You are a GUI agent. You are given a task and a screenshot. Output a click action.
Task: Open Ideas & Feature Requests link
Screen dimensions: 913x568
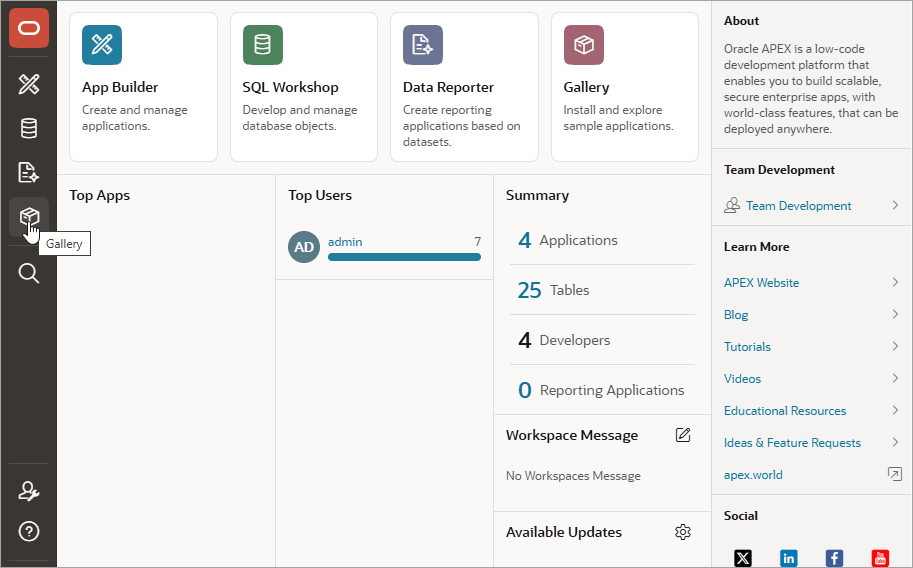pos(792,443)
